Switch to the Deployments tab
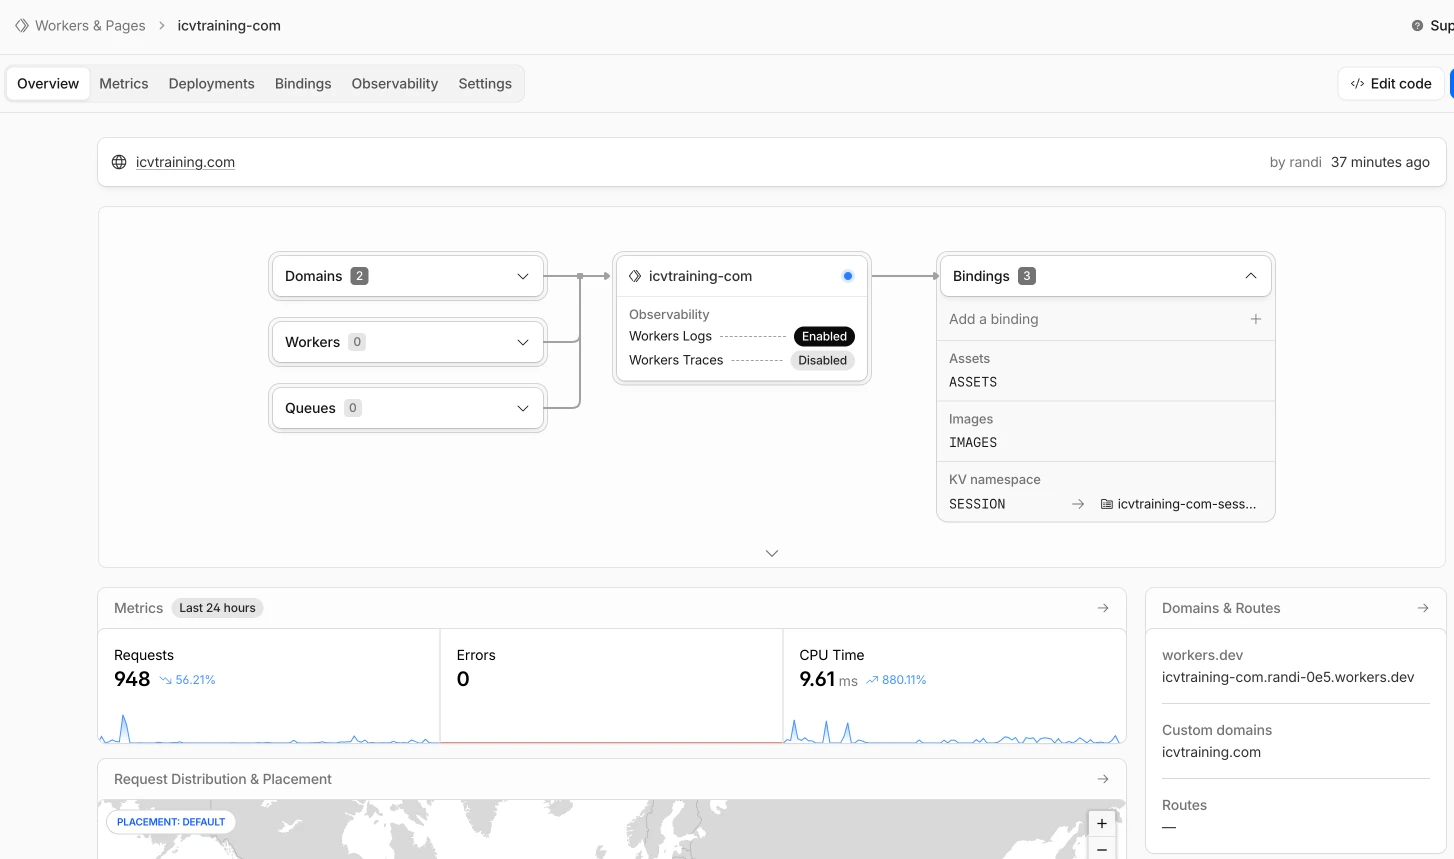 [x=211, y=83]
